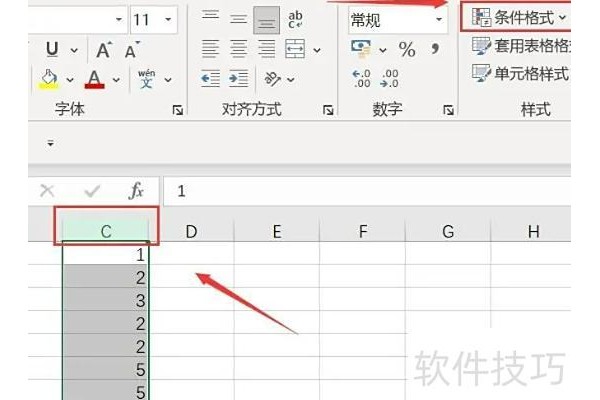This screenshot has height=400, width=600.
Task: Align text right
Action: [x=266, y=49]
